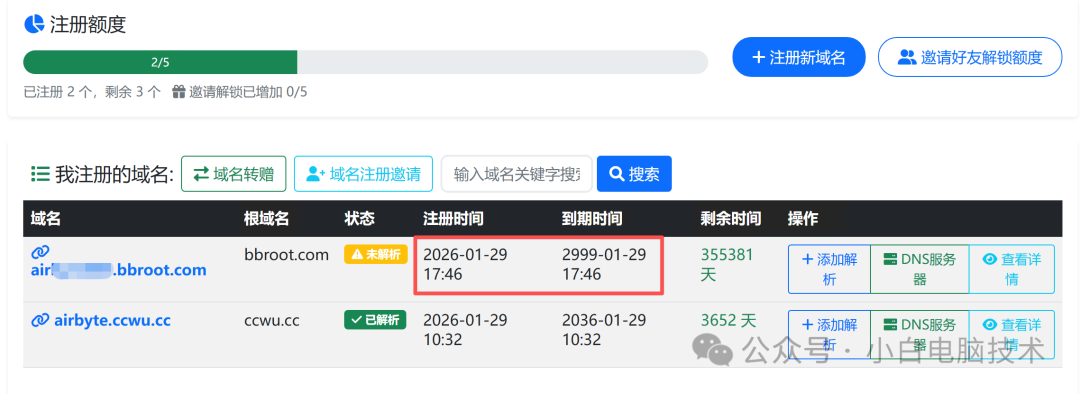Click the 剩余时间 column header
Viewport: 1080px width, 394px height.
731,219
